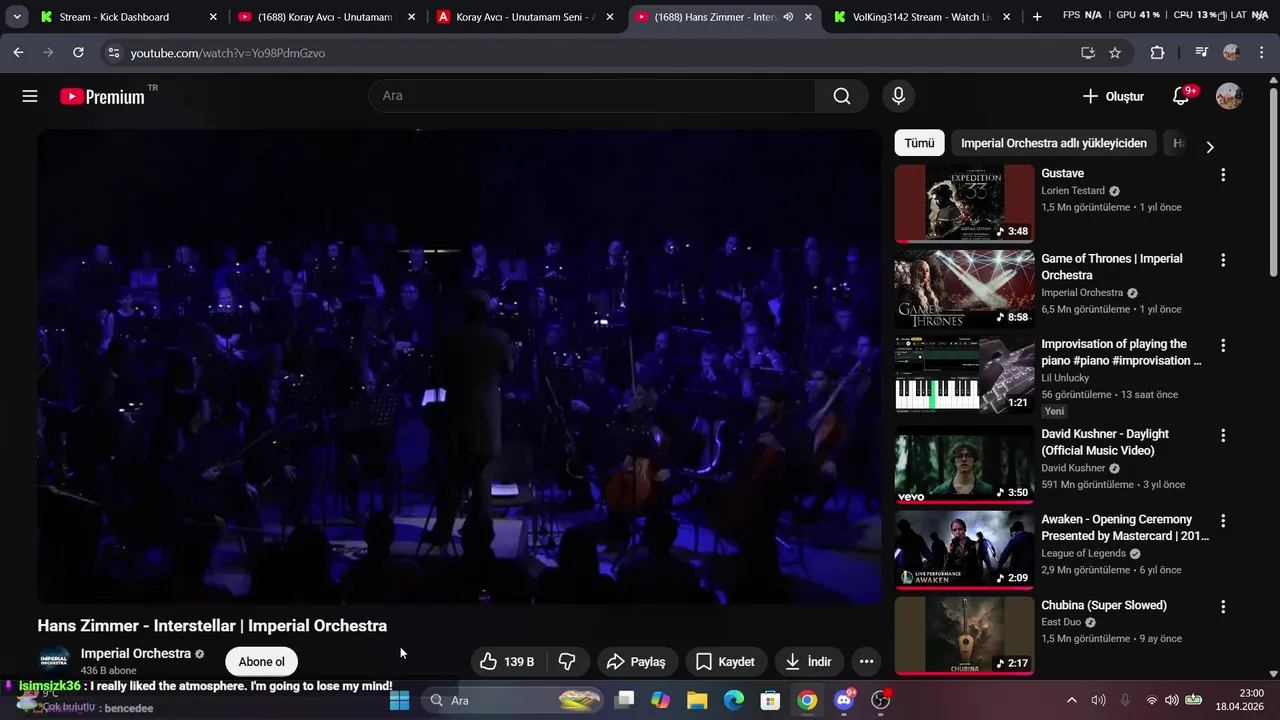Open the Gustave video thumbnail
The width and height of the screenshot is (1280, 720).
click(x=964, y=204)
